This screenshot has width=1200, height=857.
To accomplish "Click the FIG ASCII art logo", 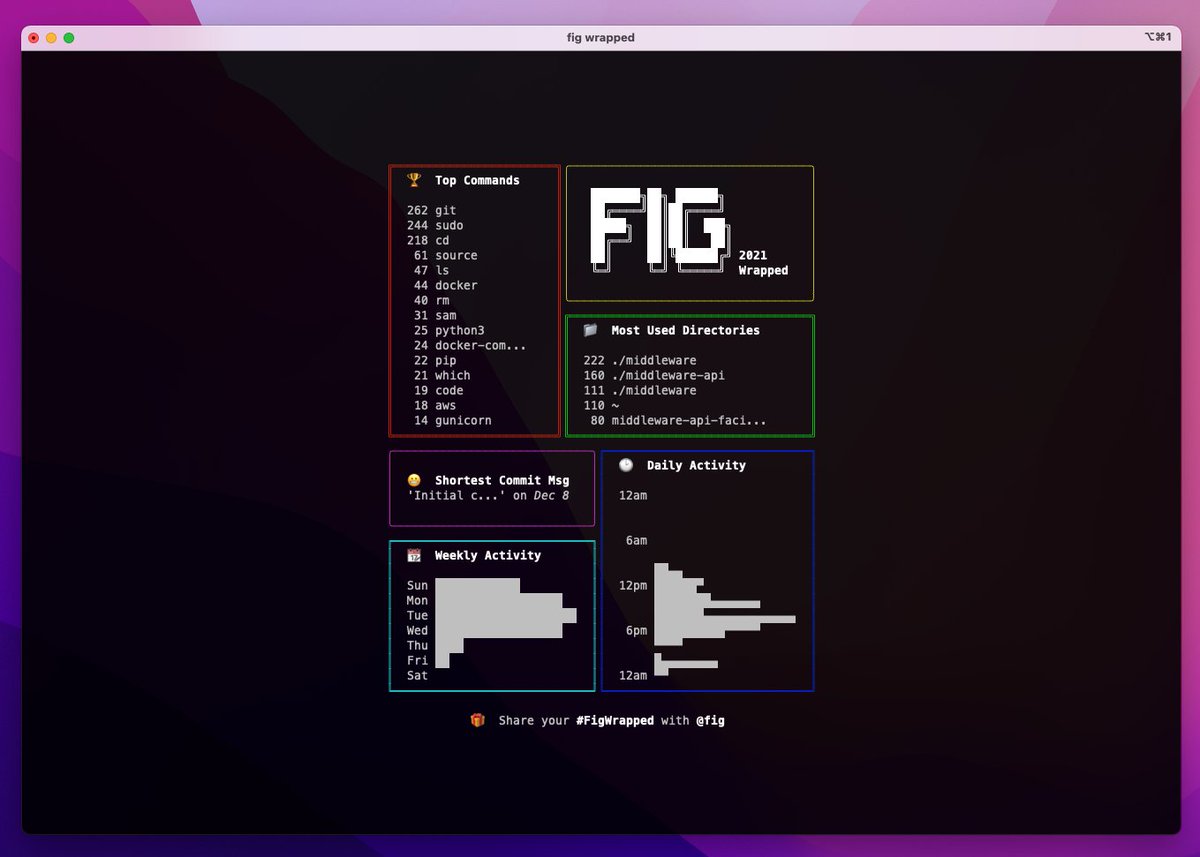I will pos(661,230).
